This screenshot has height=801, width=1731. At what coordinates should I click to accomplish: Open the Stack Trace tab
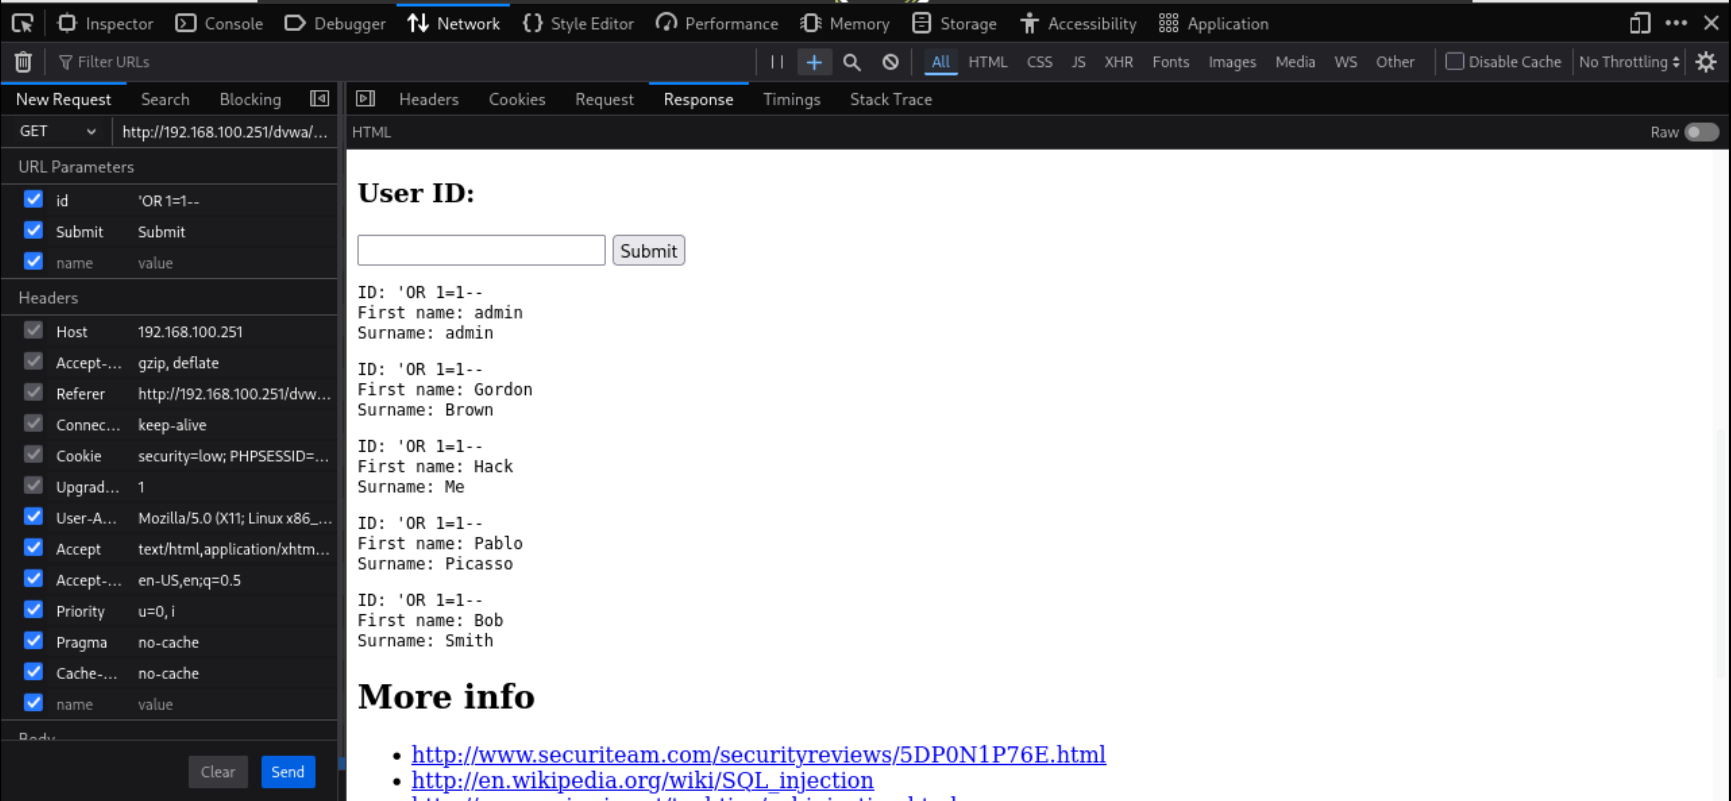tap(891, 99)
